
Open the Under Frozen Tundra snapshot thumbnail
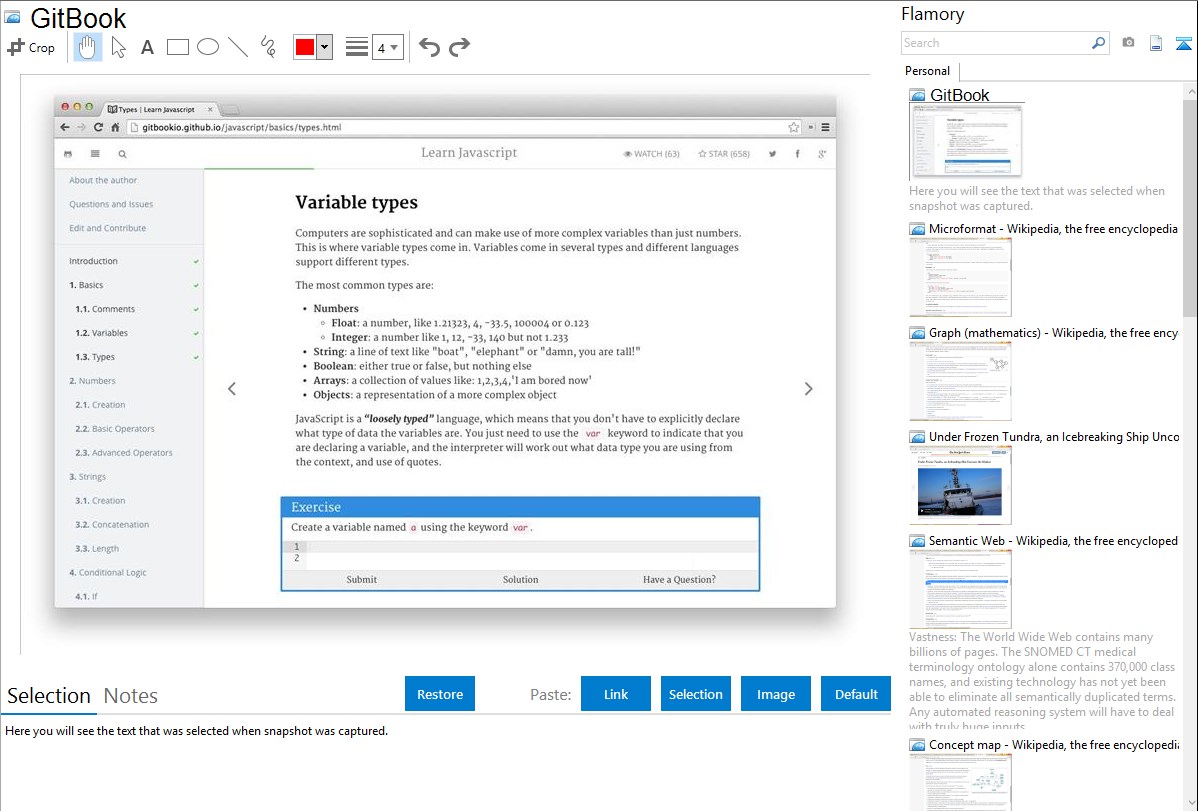click(960, 485)
